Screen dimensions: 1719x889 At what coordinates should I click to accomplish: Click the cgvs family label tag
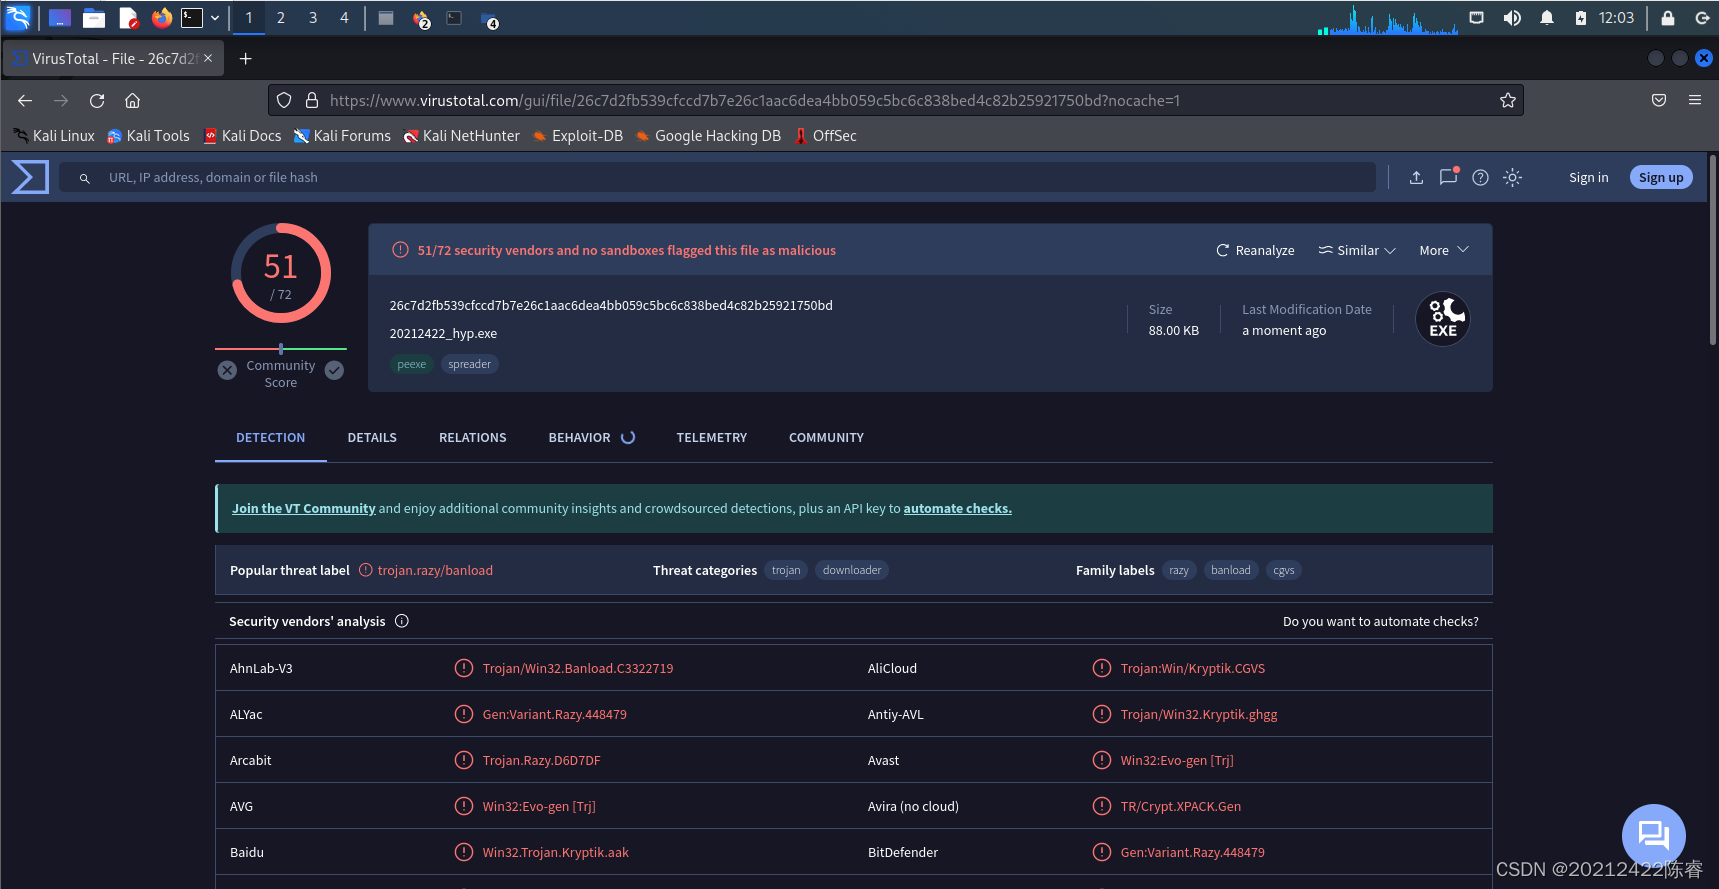point(1284,570)
